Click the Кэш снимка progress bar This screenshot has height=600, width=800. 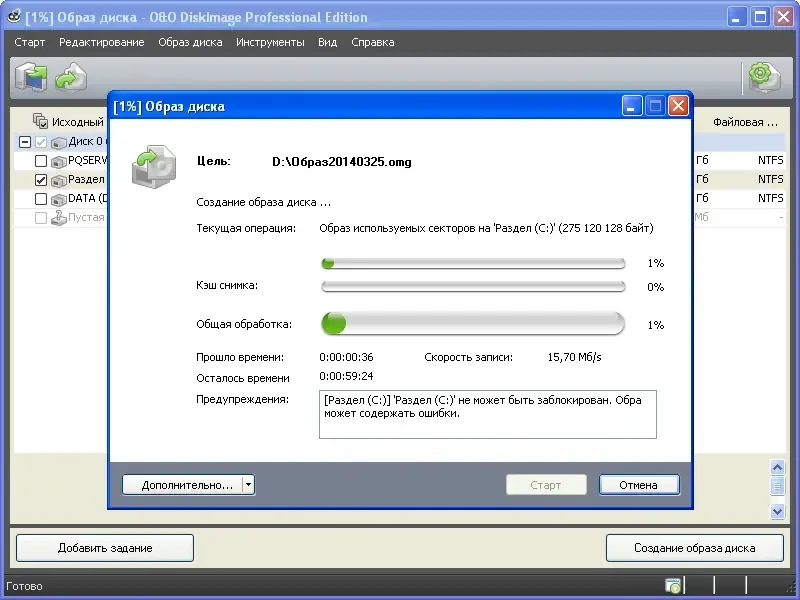473,286
